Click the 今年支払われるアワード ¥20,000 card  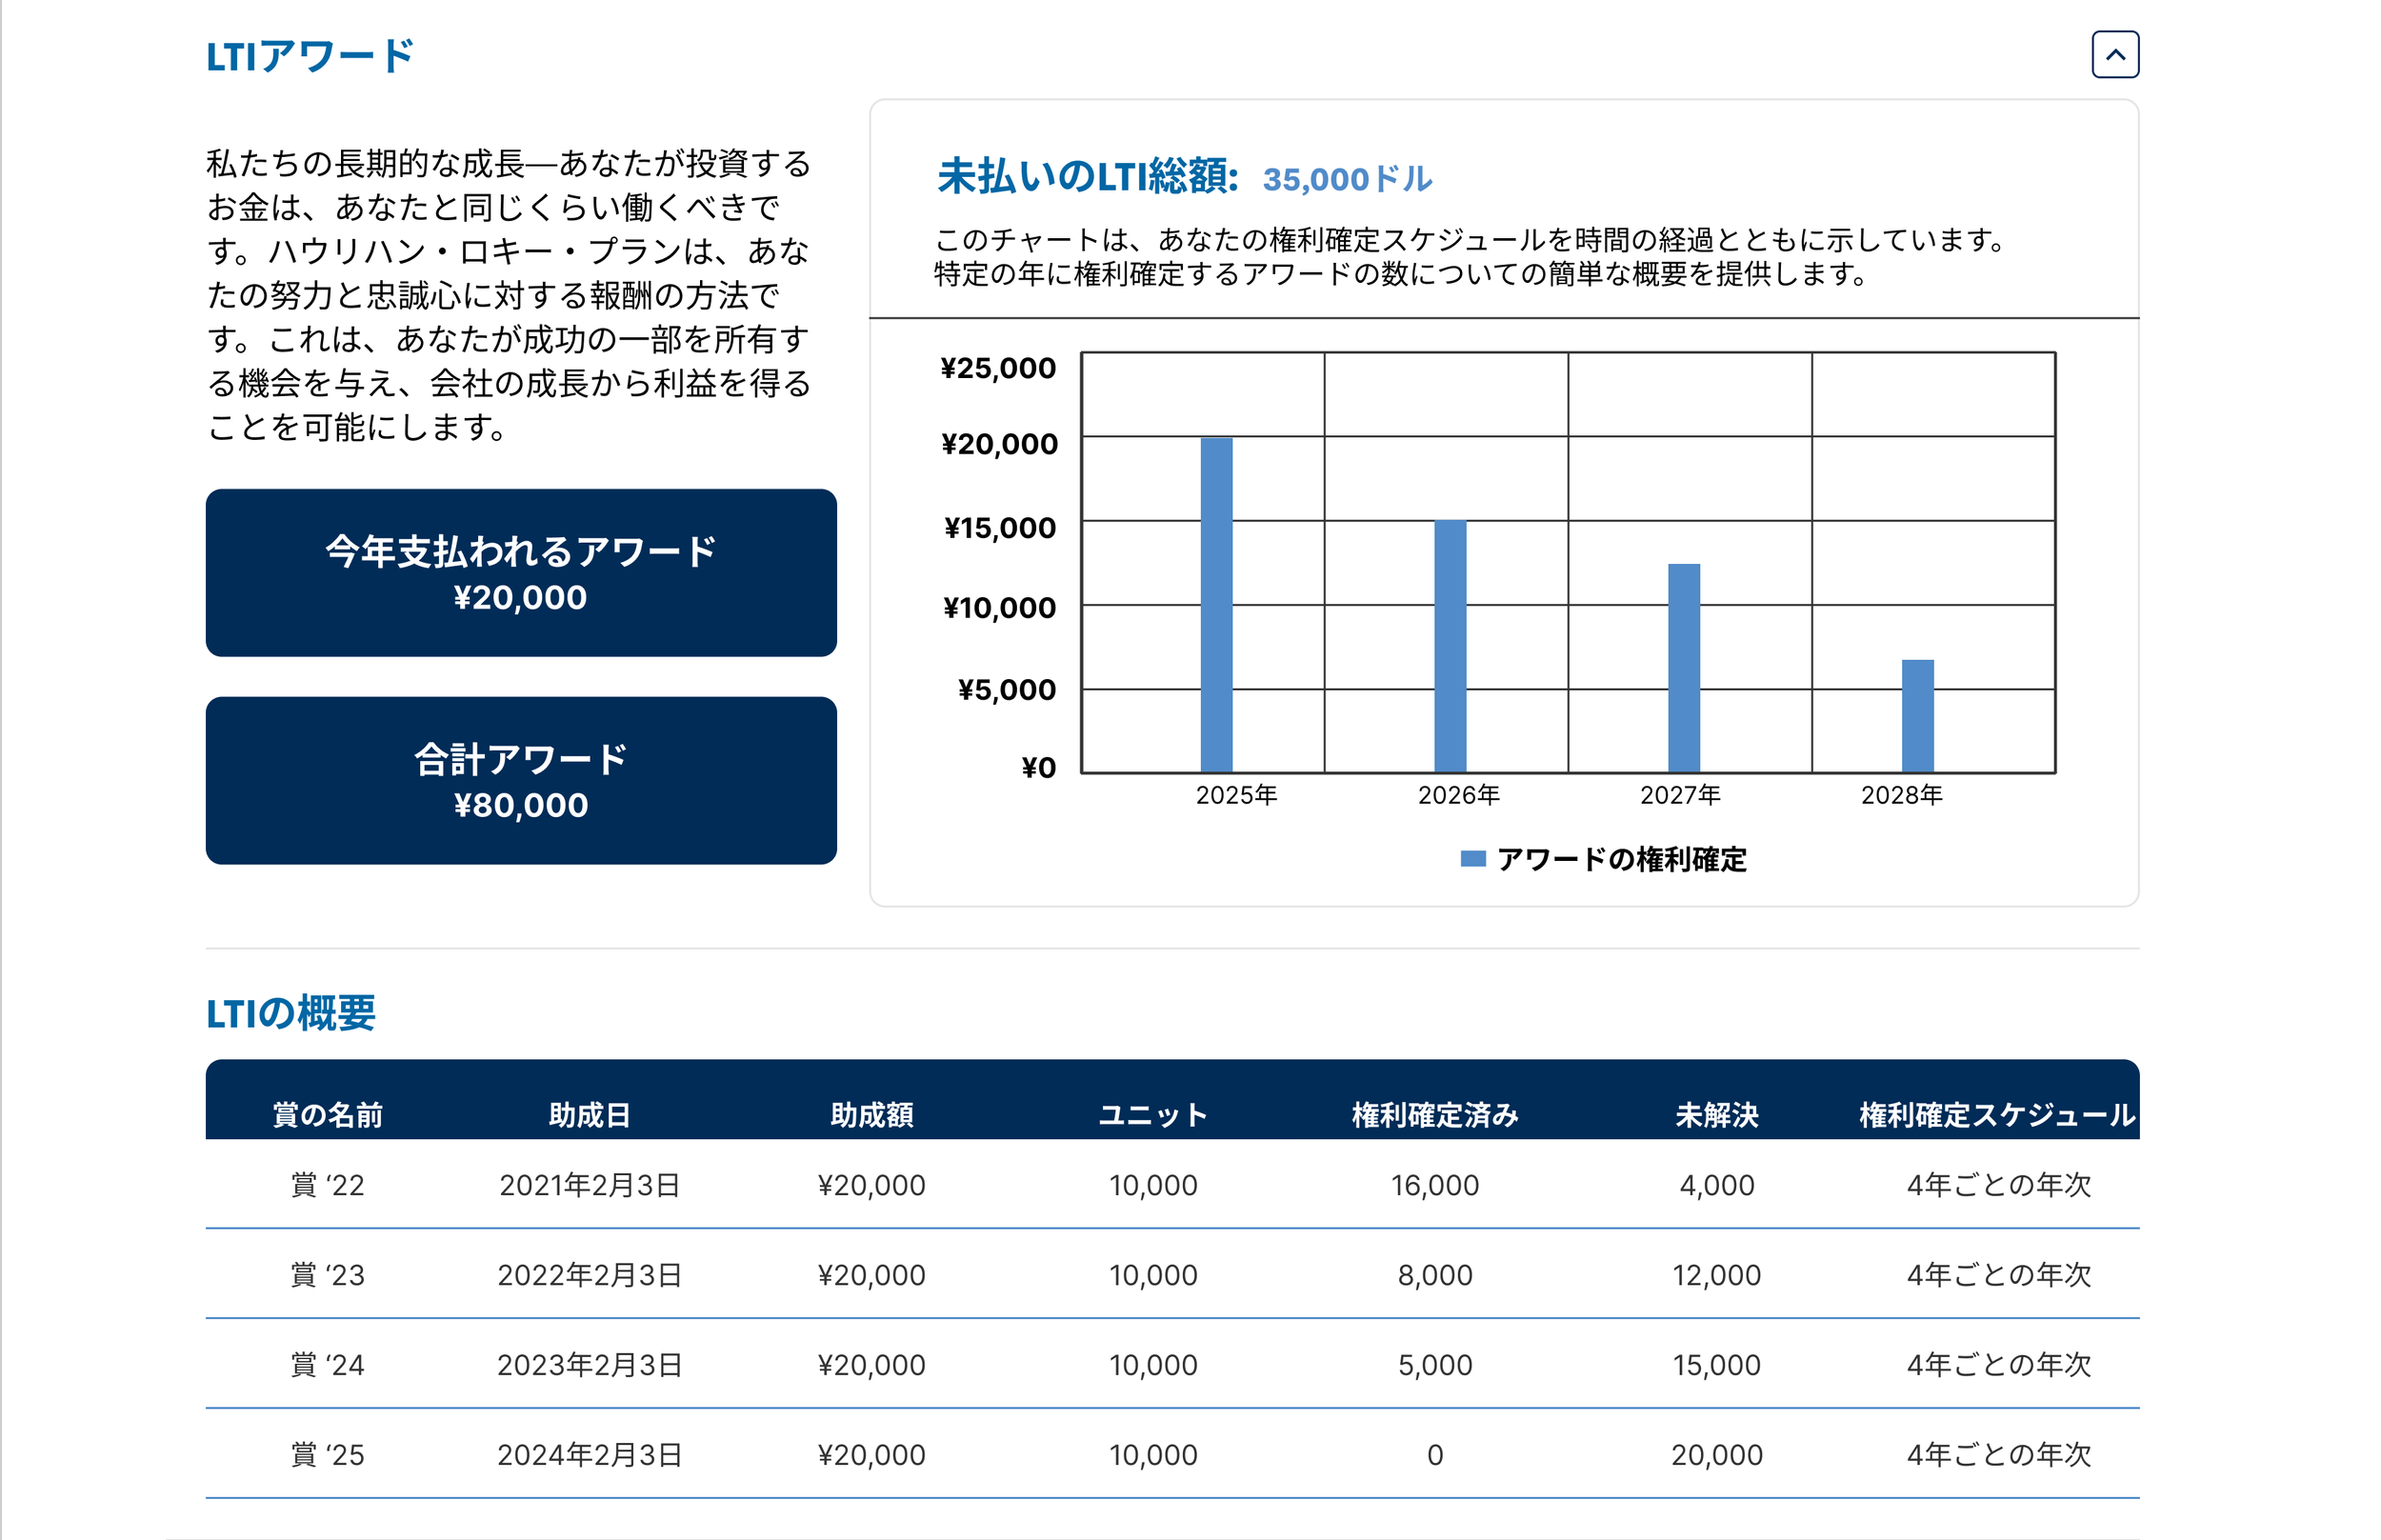click(521, 573)
